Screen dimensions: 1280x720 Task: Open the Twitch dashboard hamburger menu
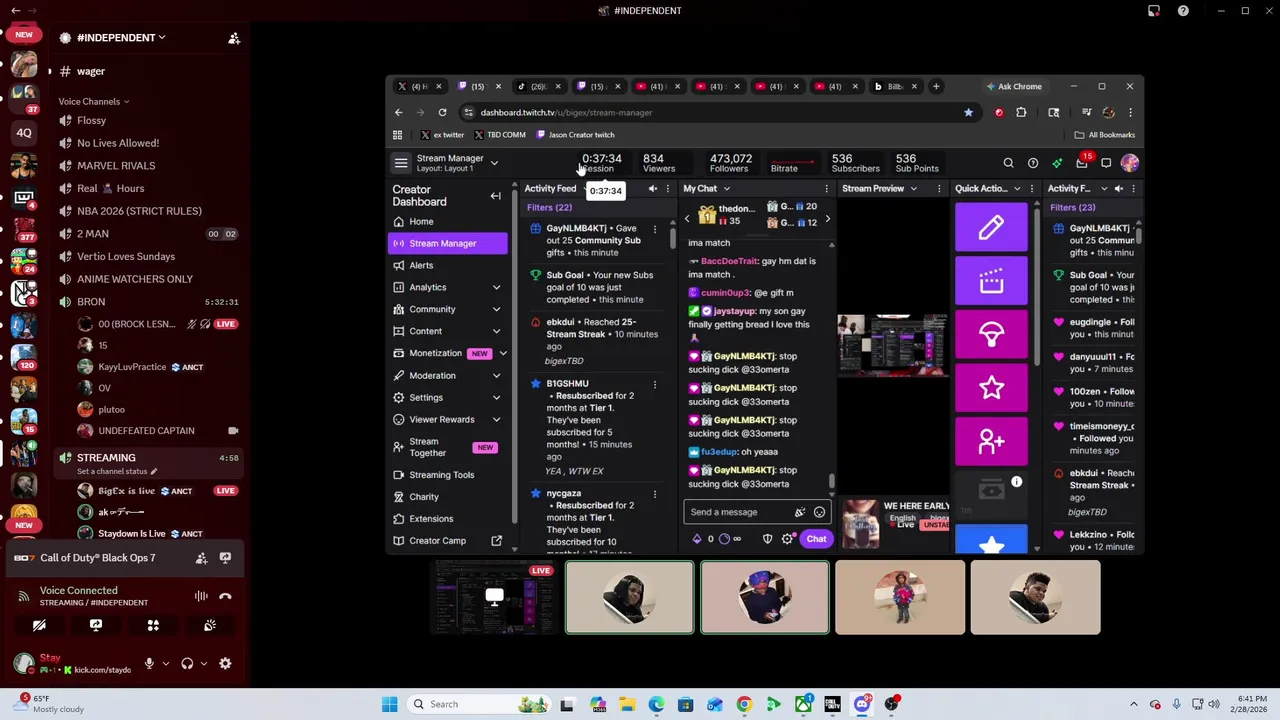pos(401,163)
